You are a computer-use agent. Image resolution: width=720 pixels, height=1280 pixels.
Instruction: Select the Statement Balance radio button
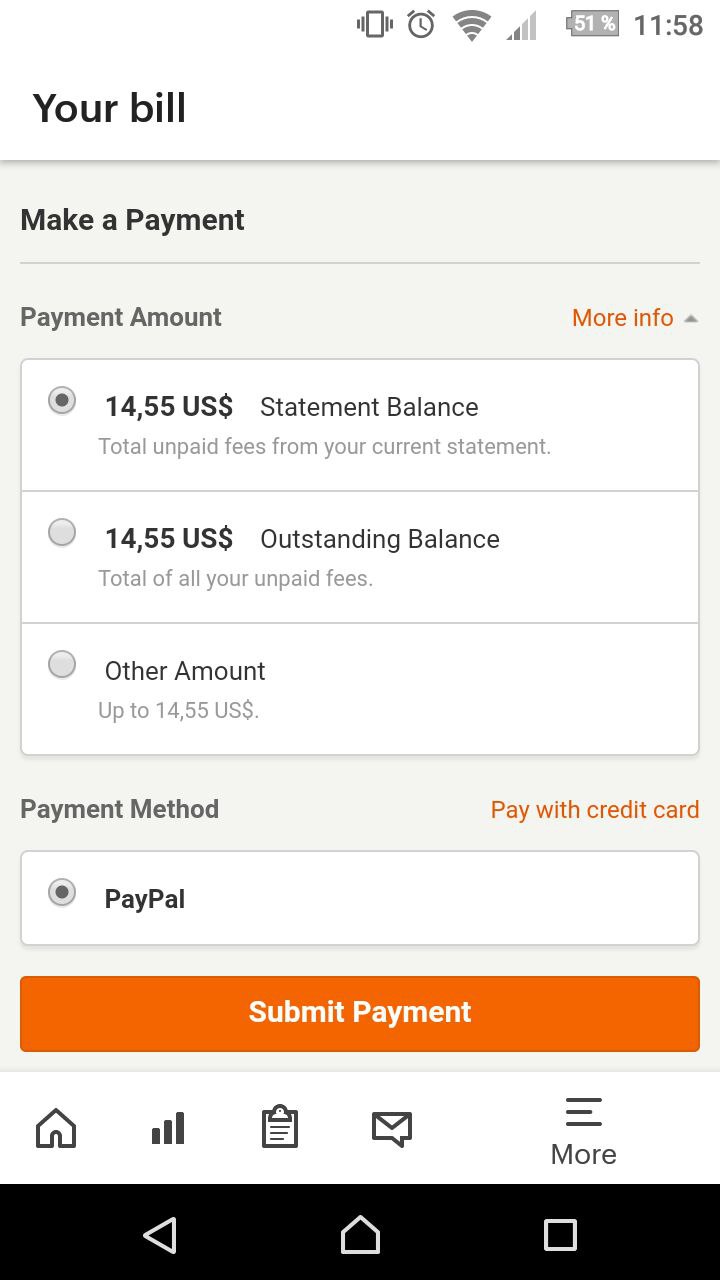(x=62, y=401)
